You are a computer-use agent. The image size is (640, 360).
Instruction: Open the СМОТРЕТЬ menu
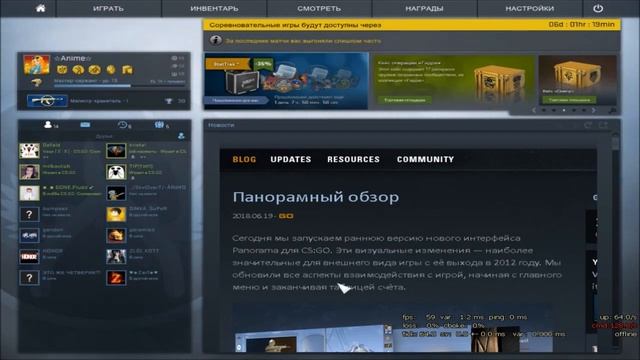(319, 9)
